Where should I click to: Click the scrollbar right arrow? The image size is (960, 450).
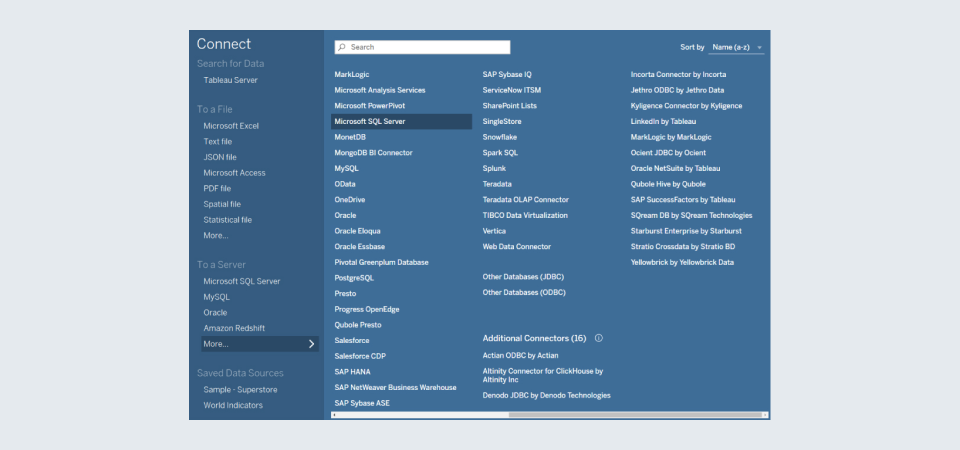765,415
